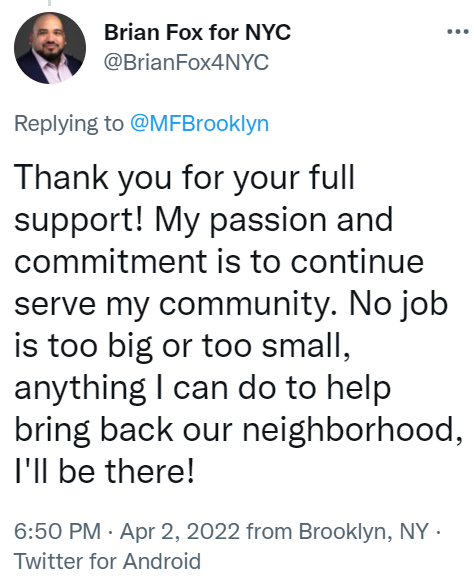The height and width of the screenshot is (585, 474).
Task: Click Brian Fox's circular profile photo
Action: click(50, 48)
